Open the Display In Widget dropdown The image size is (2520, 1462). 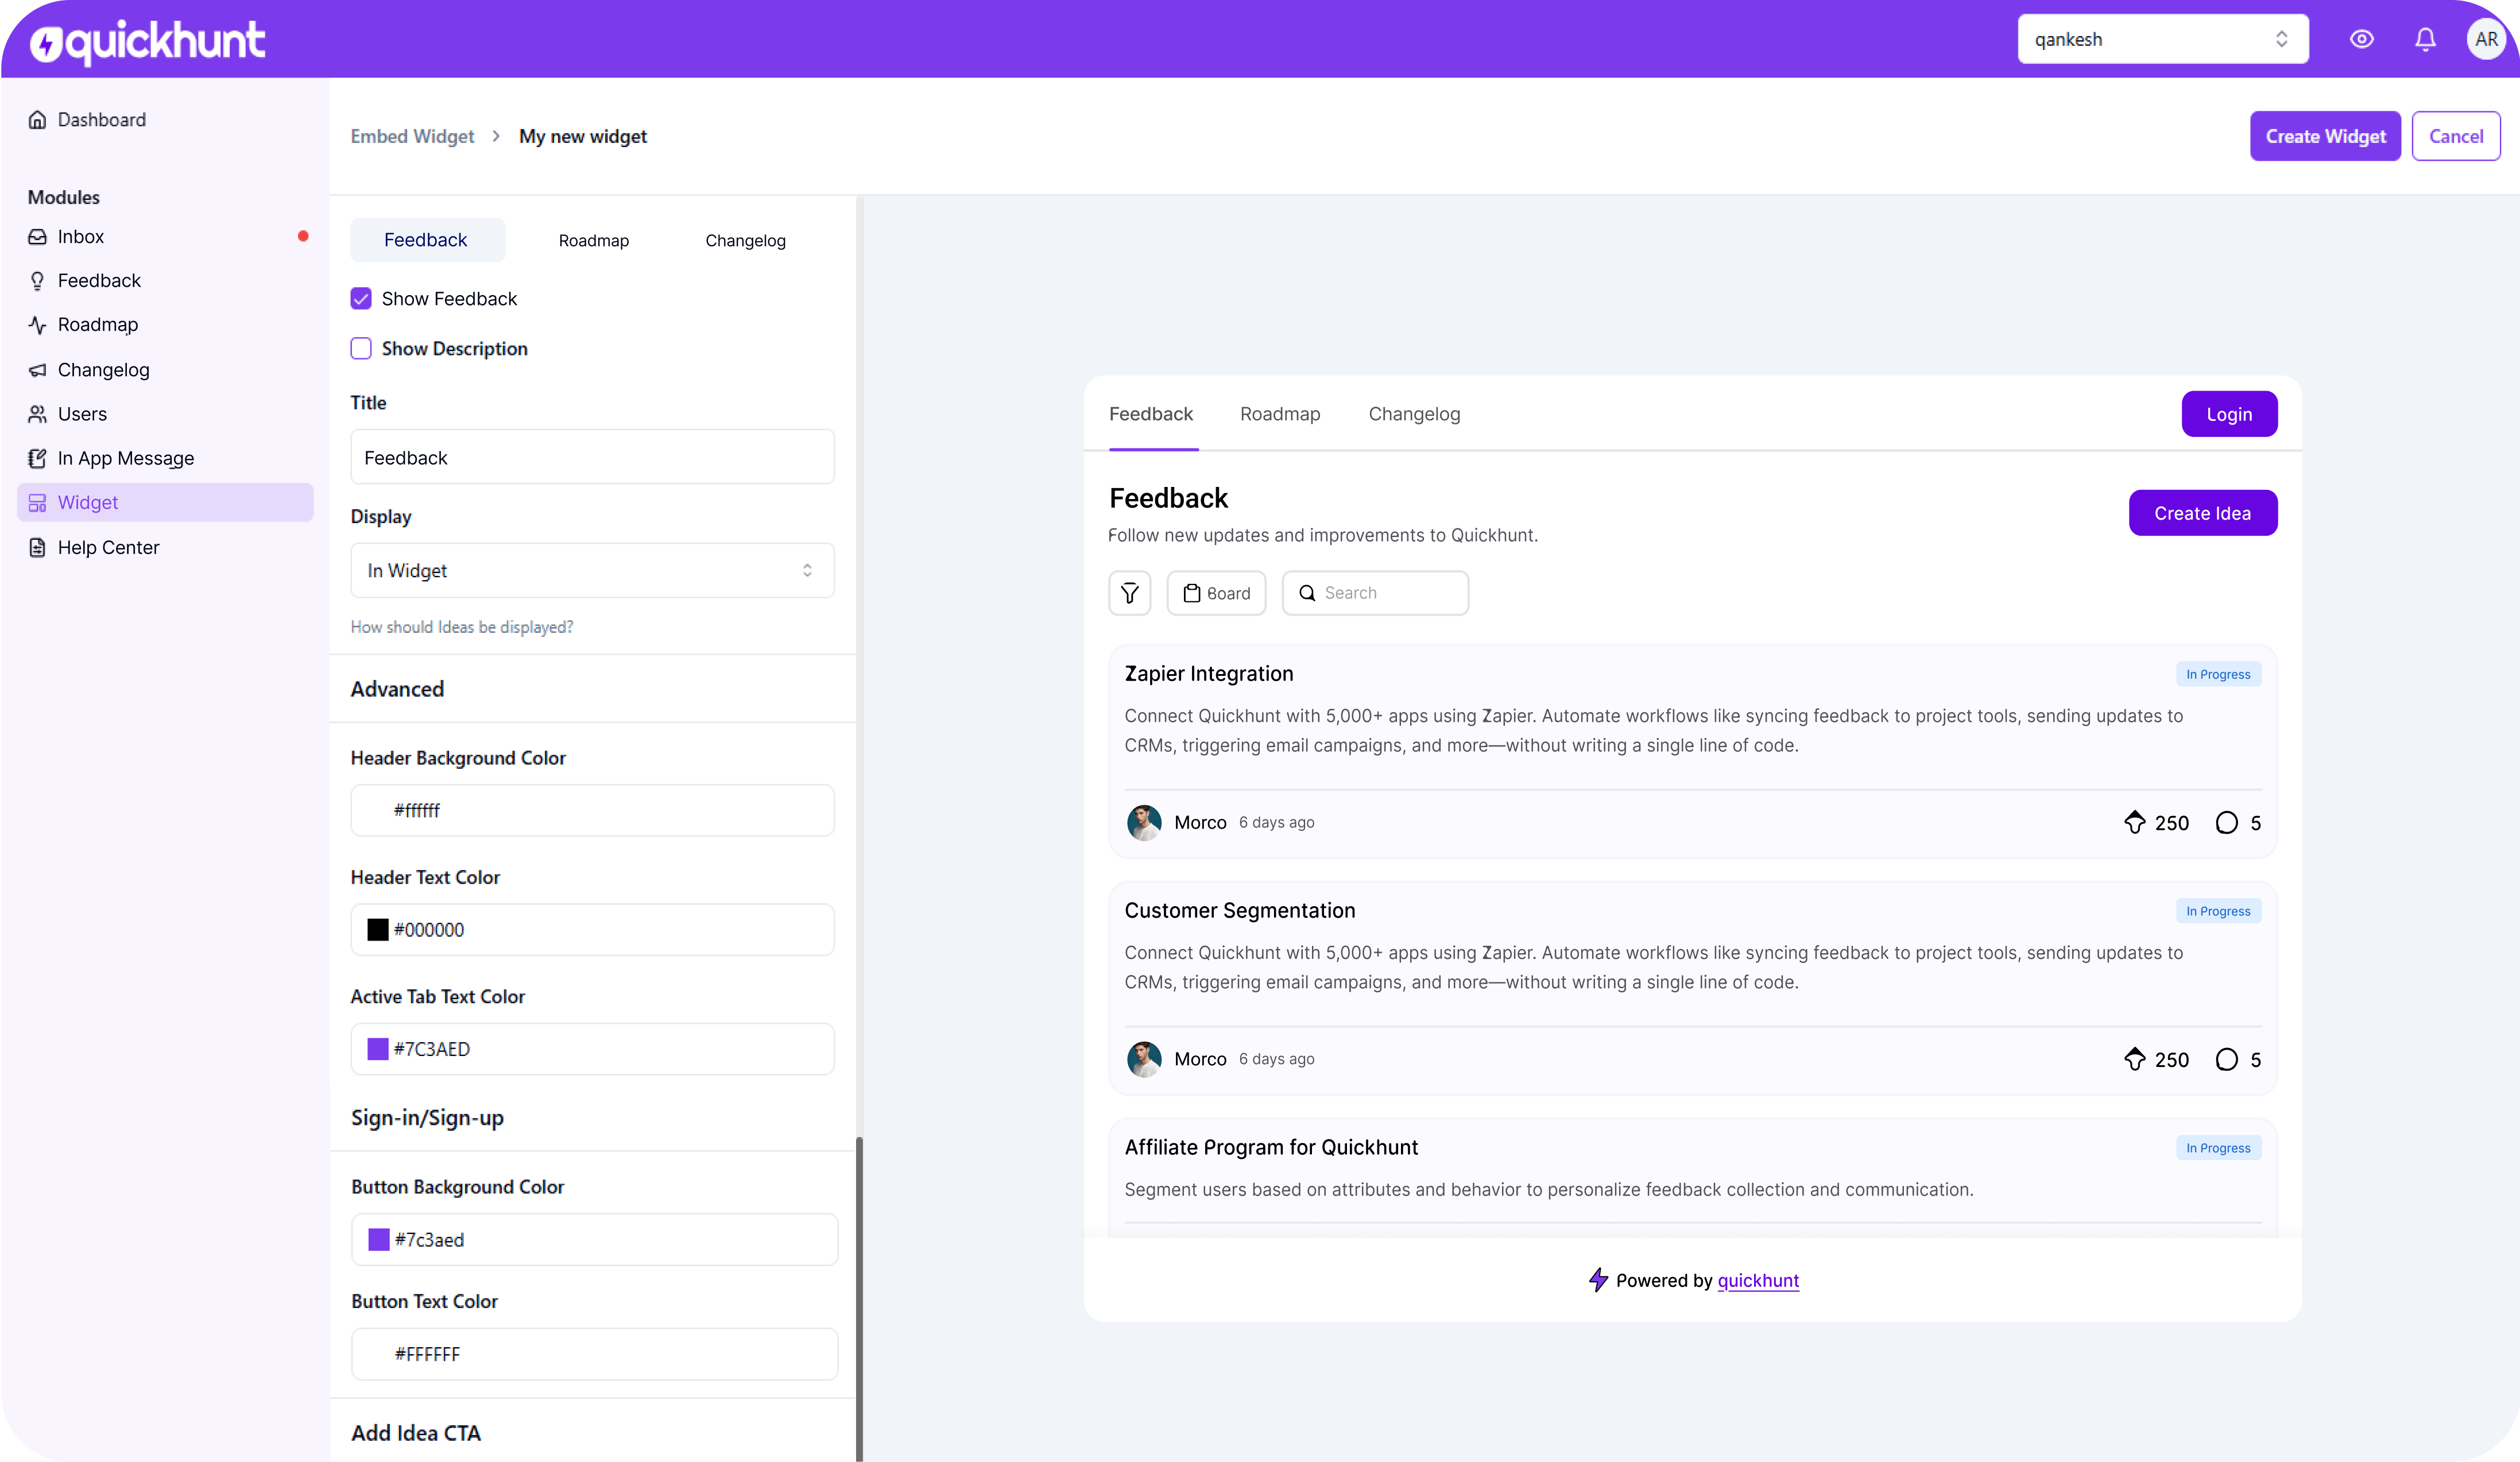click(x=592, y=570)
